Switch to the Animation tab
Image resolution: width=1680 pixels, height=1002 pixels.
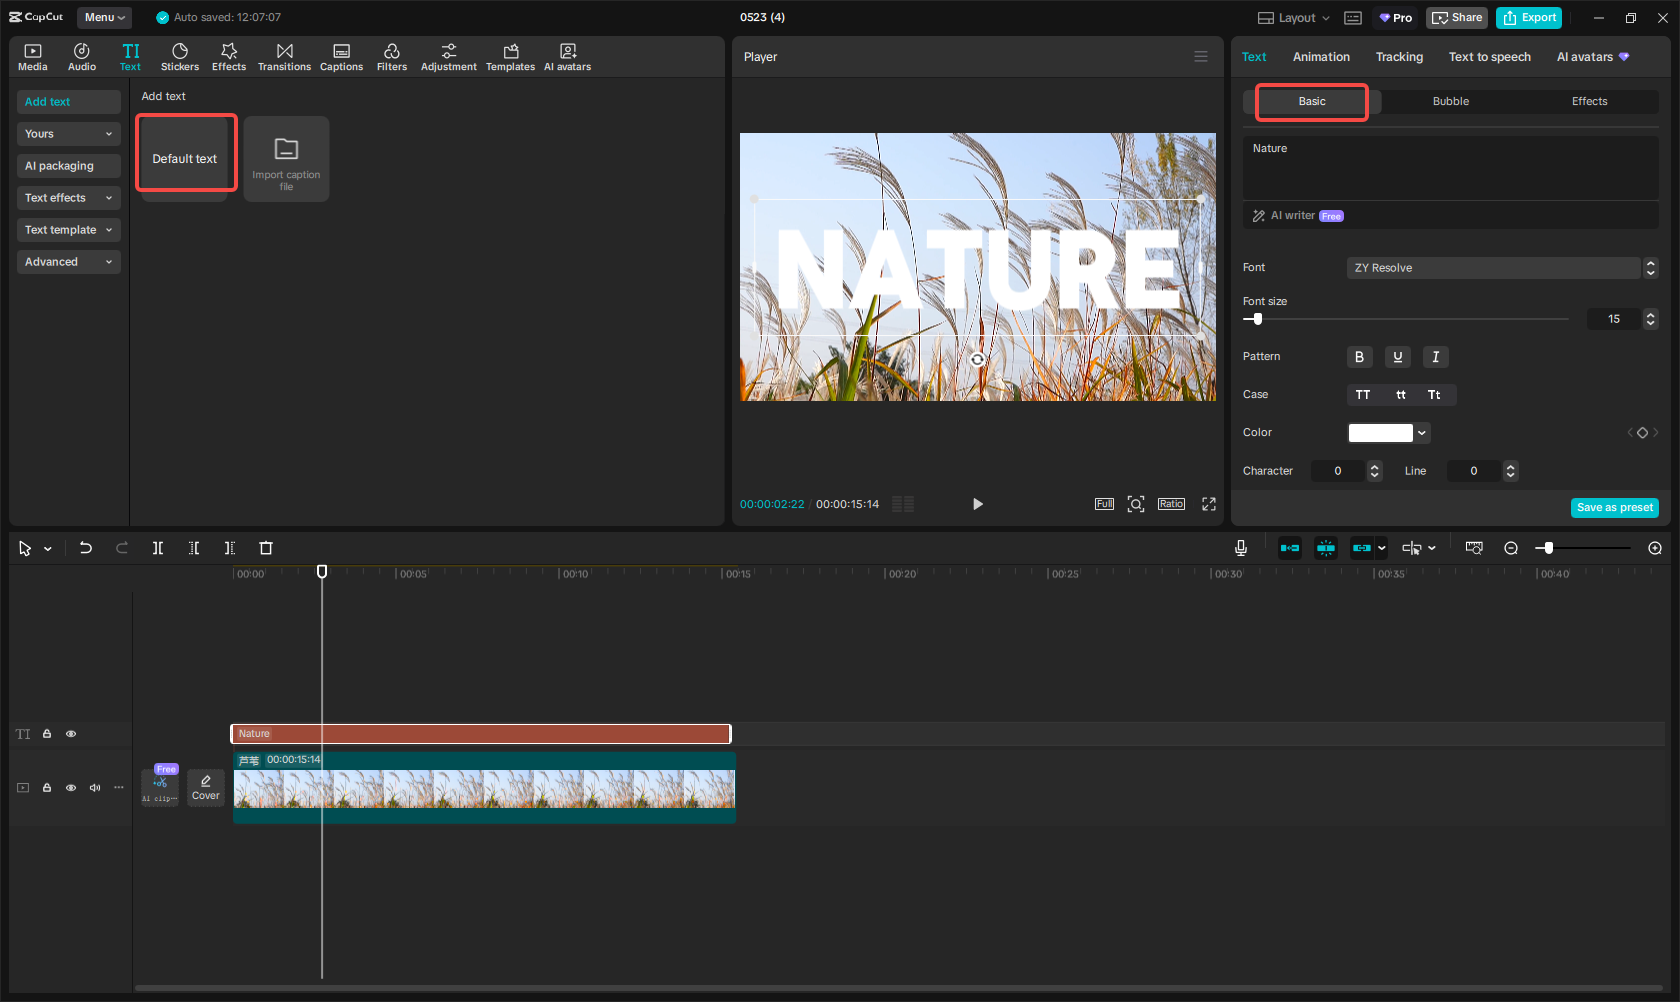click(1320, 57)
